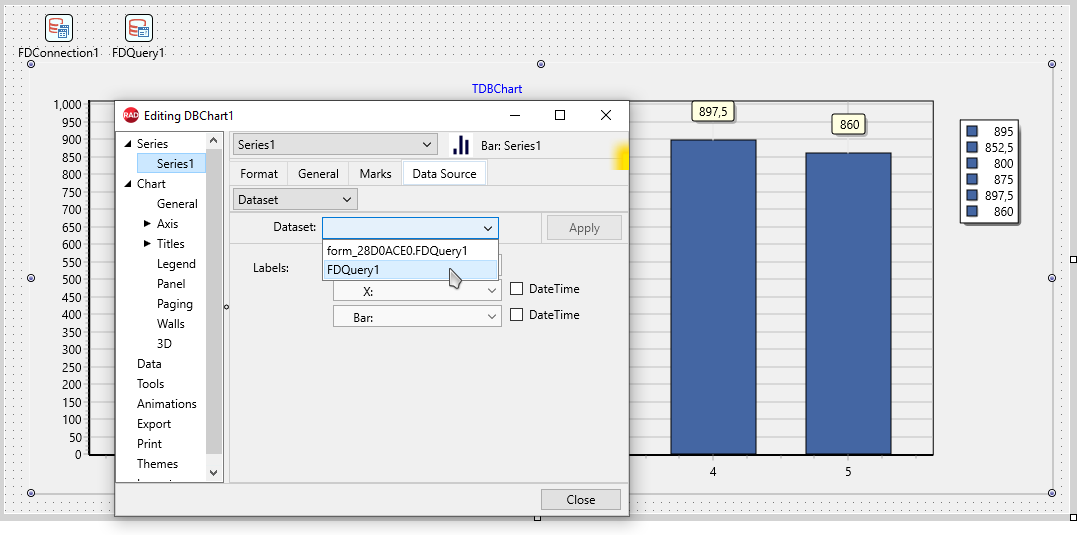
Task: Click legend symbol next to 897,5
Action: click(x=972, y=195)
